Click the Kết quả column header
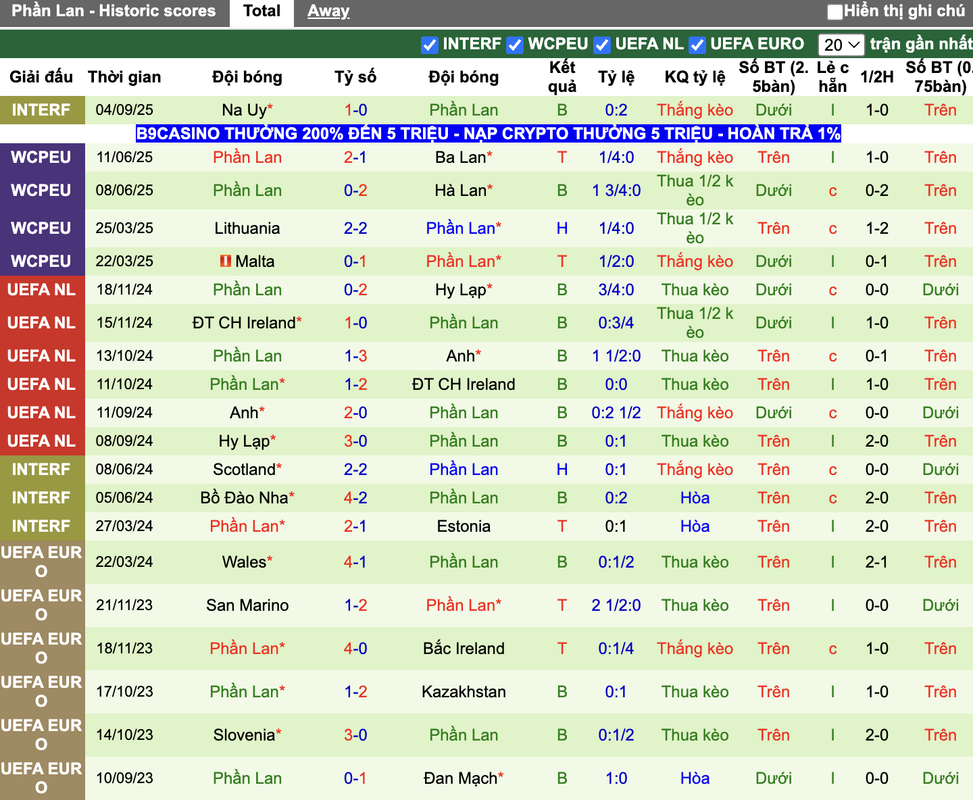This screenshot has width=973, height=800. (x=562, y=77)
